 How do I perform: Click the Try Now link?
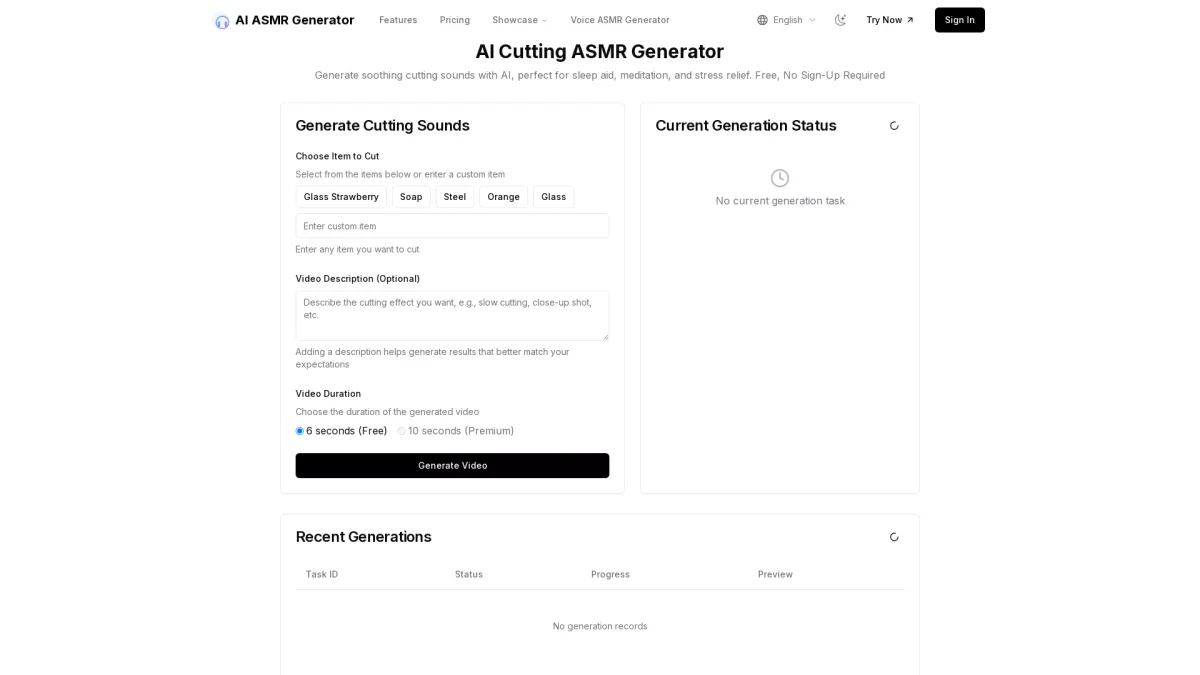[889, 20]
